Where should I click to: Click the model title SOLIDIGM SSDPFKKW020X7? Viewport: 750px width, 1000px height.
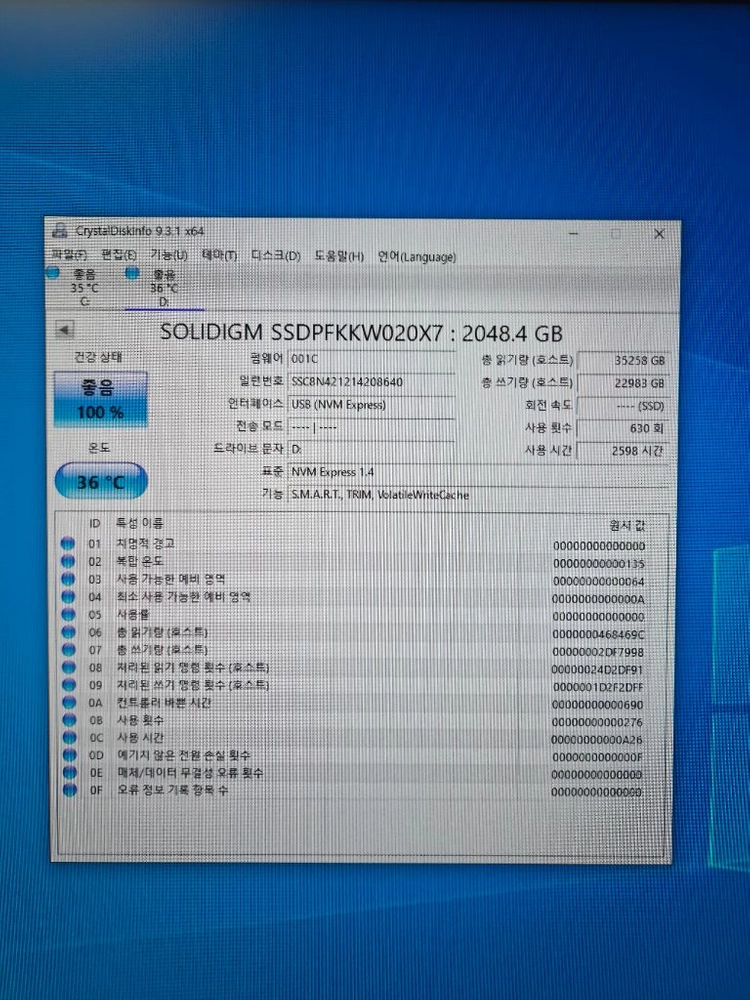point(301,332)
